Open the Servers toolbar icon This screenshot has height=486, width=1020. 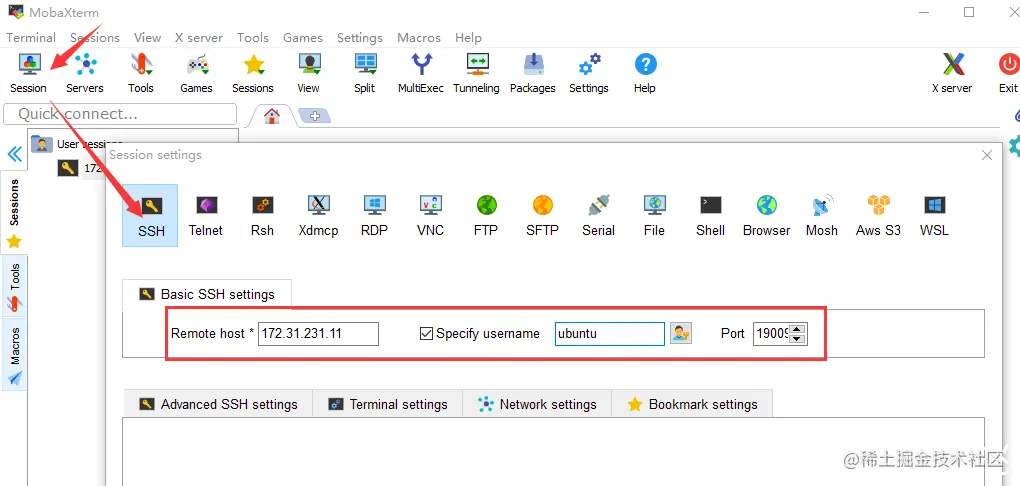pyautogui.click(x=85, y=74)
